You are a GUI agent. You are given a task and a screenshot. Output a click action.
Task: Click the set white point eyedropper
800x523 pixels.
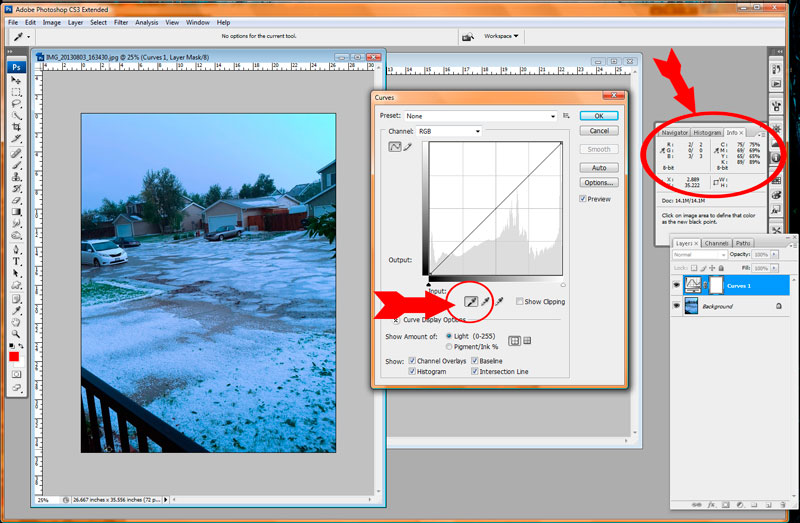point(499,302)
